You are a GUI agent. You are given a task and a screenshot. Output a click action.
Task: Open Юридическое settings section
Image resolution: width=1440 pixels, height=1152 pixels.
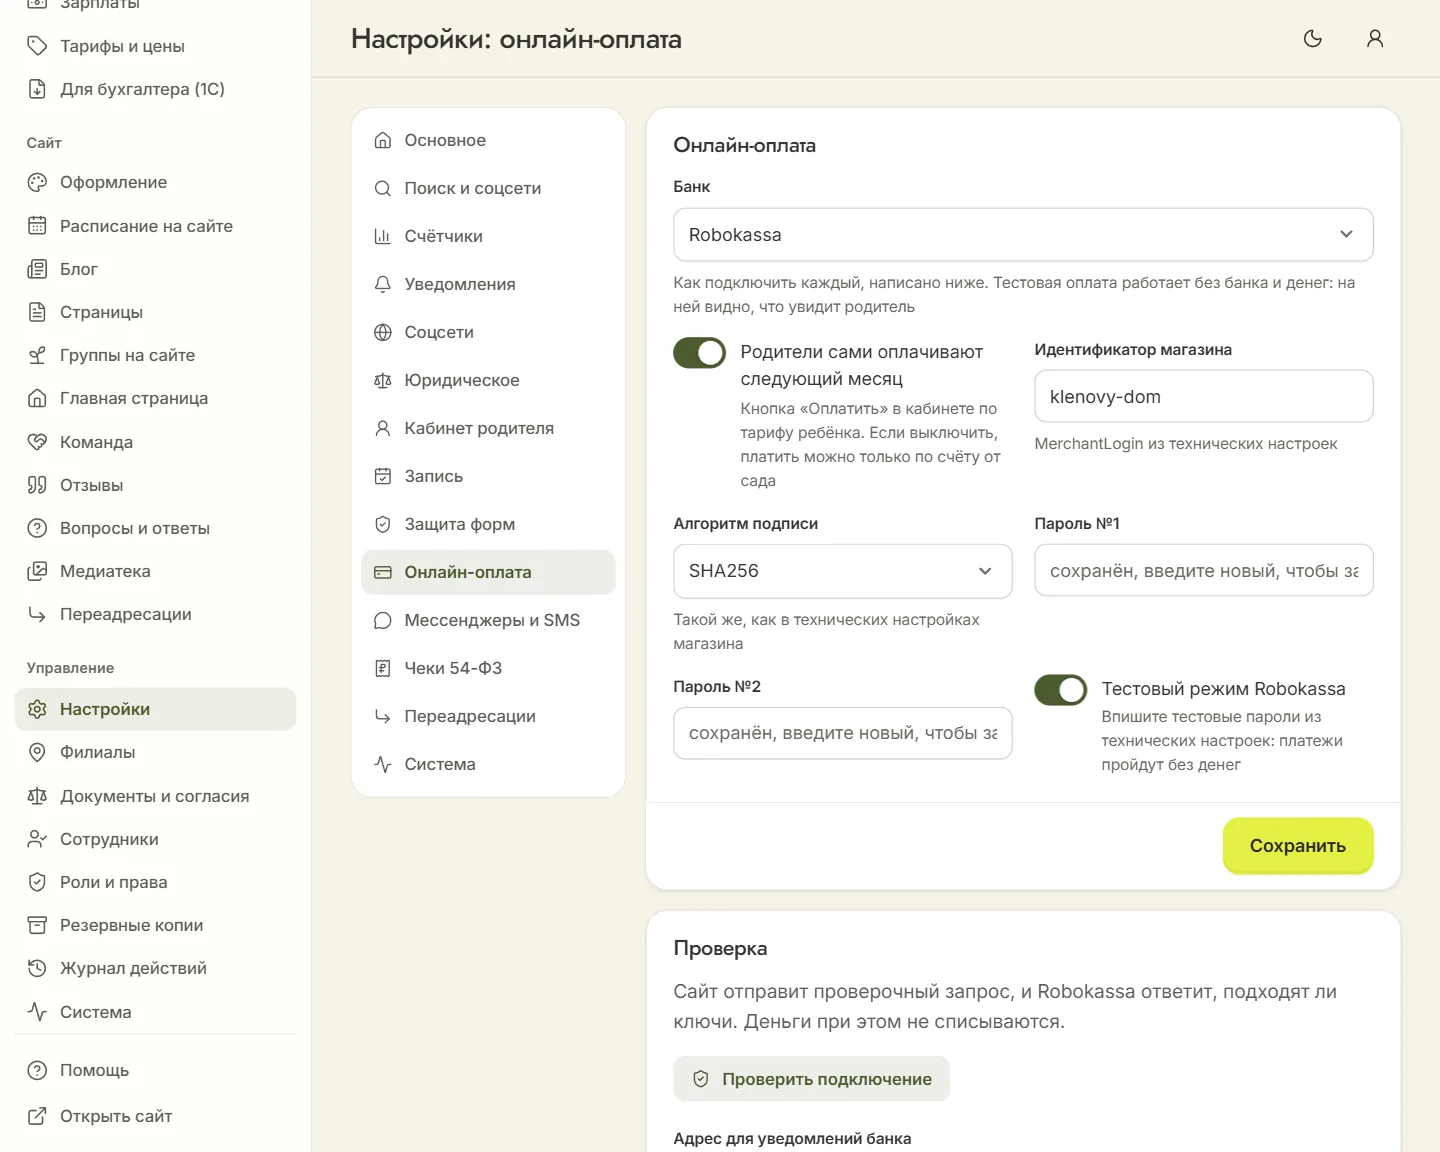coord(488,380)
